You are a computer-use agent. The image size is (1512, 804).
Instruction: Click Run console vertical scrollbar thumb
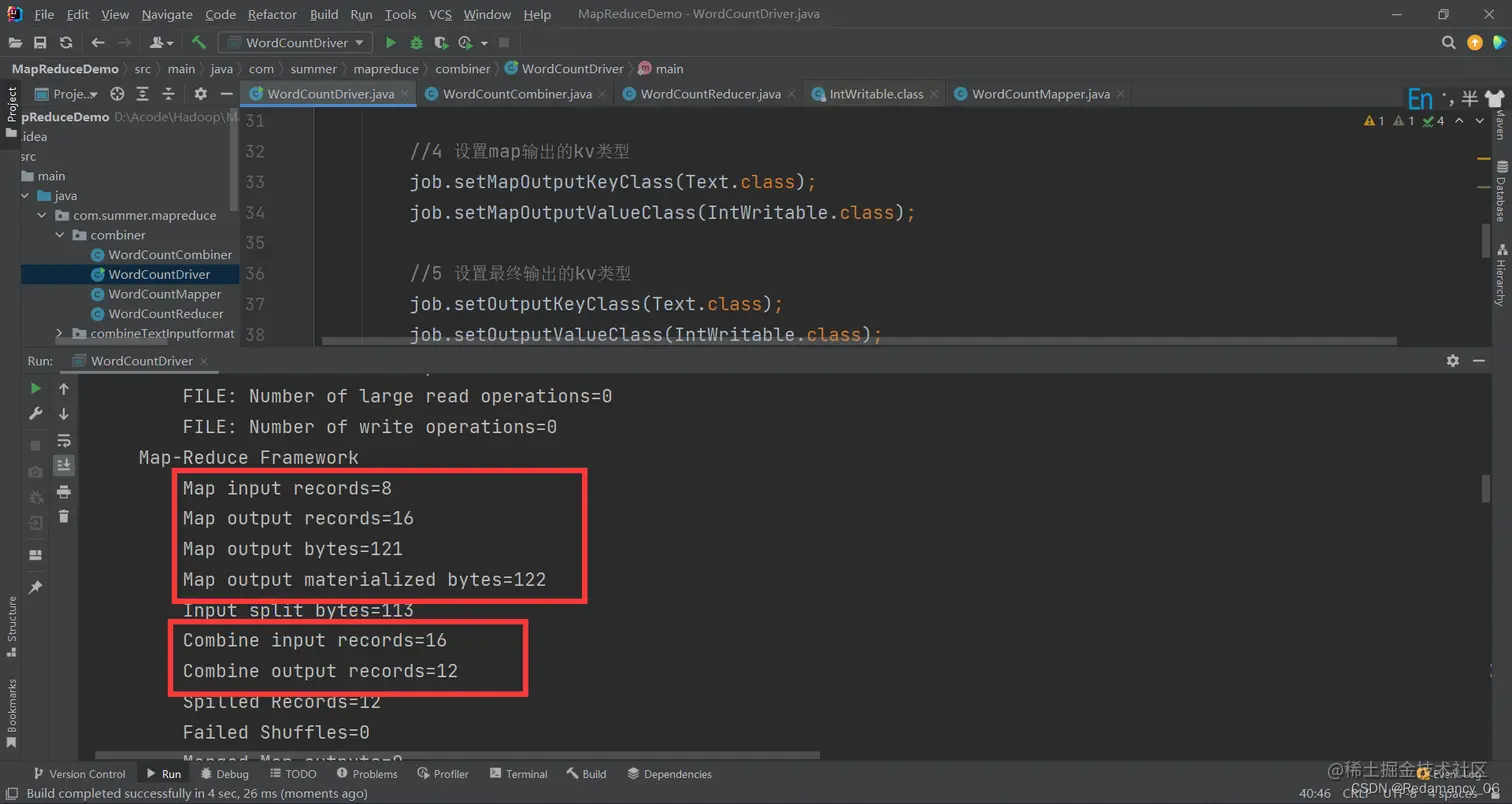[1486, 488]
